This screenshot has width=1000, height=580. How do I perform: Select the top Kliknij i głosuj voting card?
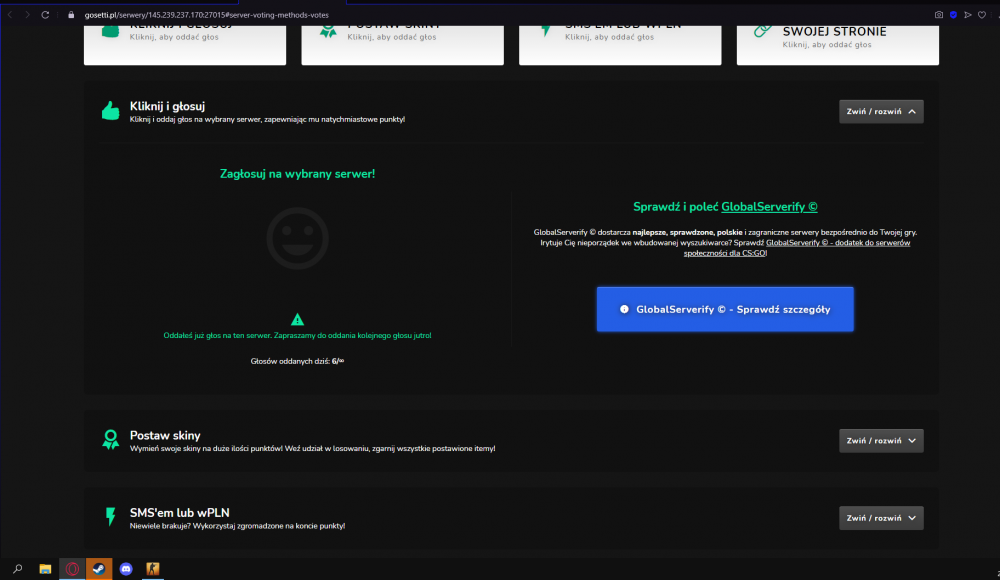tap(185, 45)
